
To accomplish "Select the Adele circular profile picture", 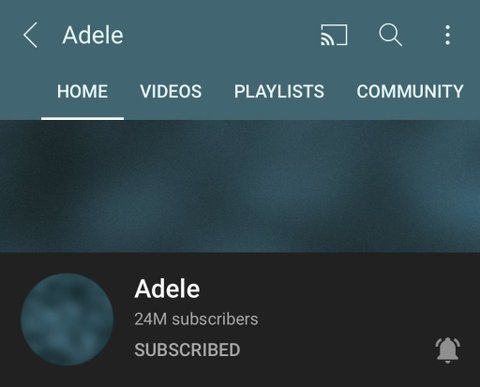I will (x=67, y=319).
